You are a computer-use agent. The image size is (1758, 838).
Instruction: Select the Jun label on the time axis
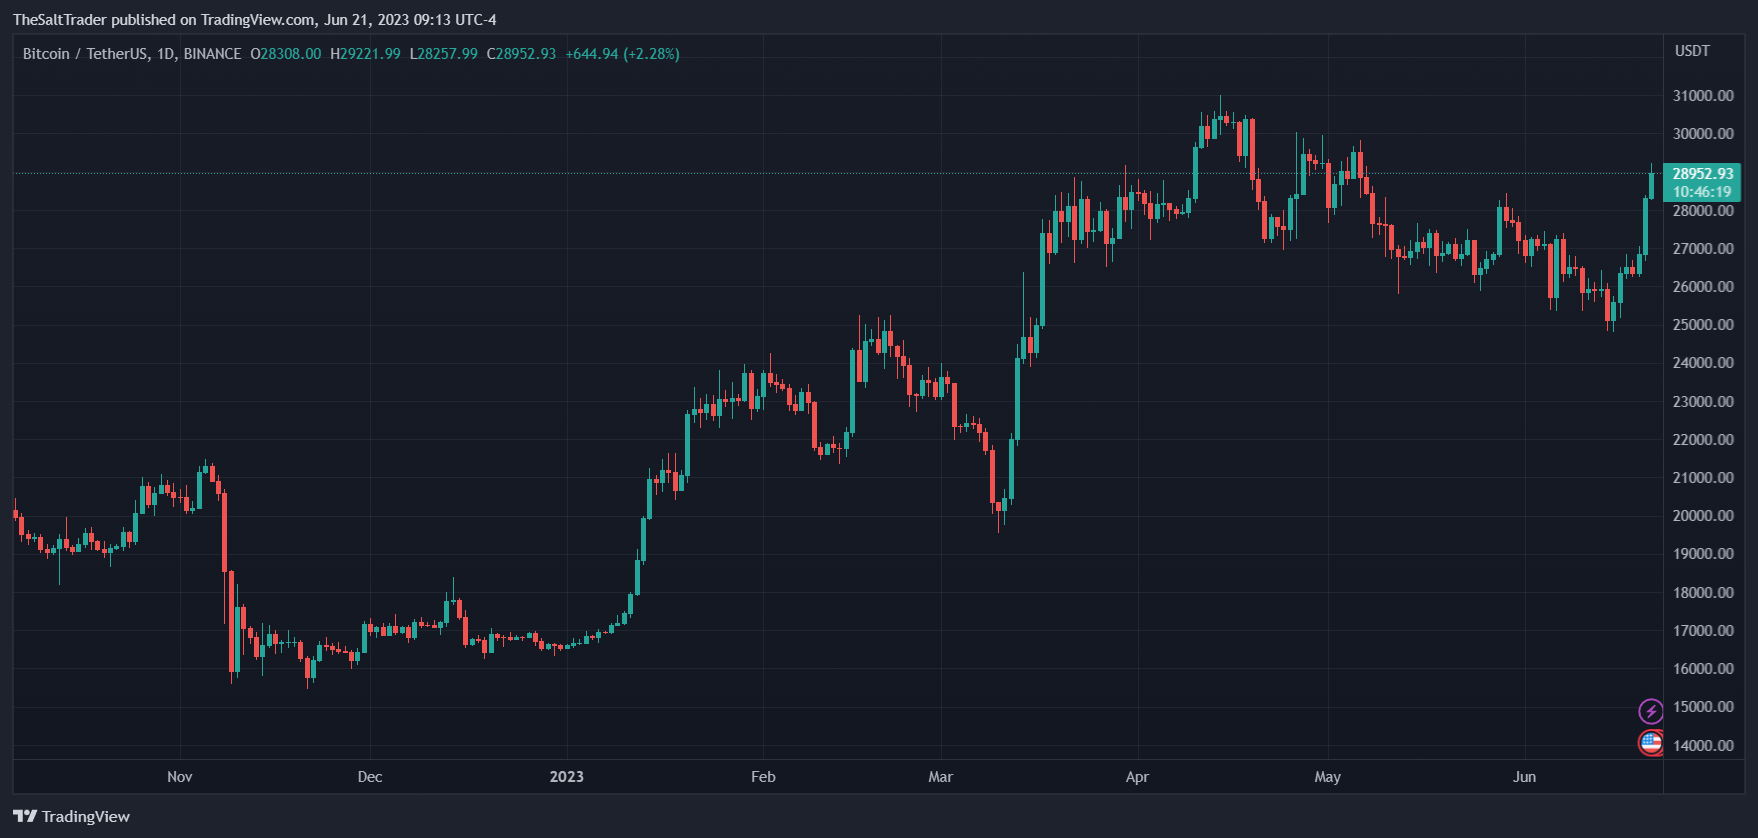(x=1524, y=777)
